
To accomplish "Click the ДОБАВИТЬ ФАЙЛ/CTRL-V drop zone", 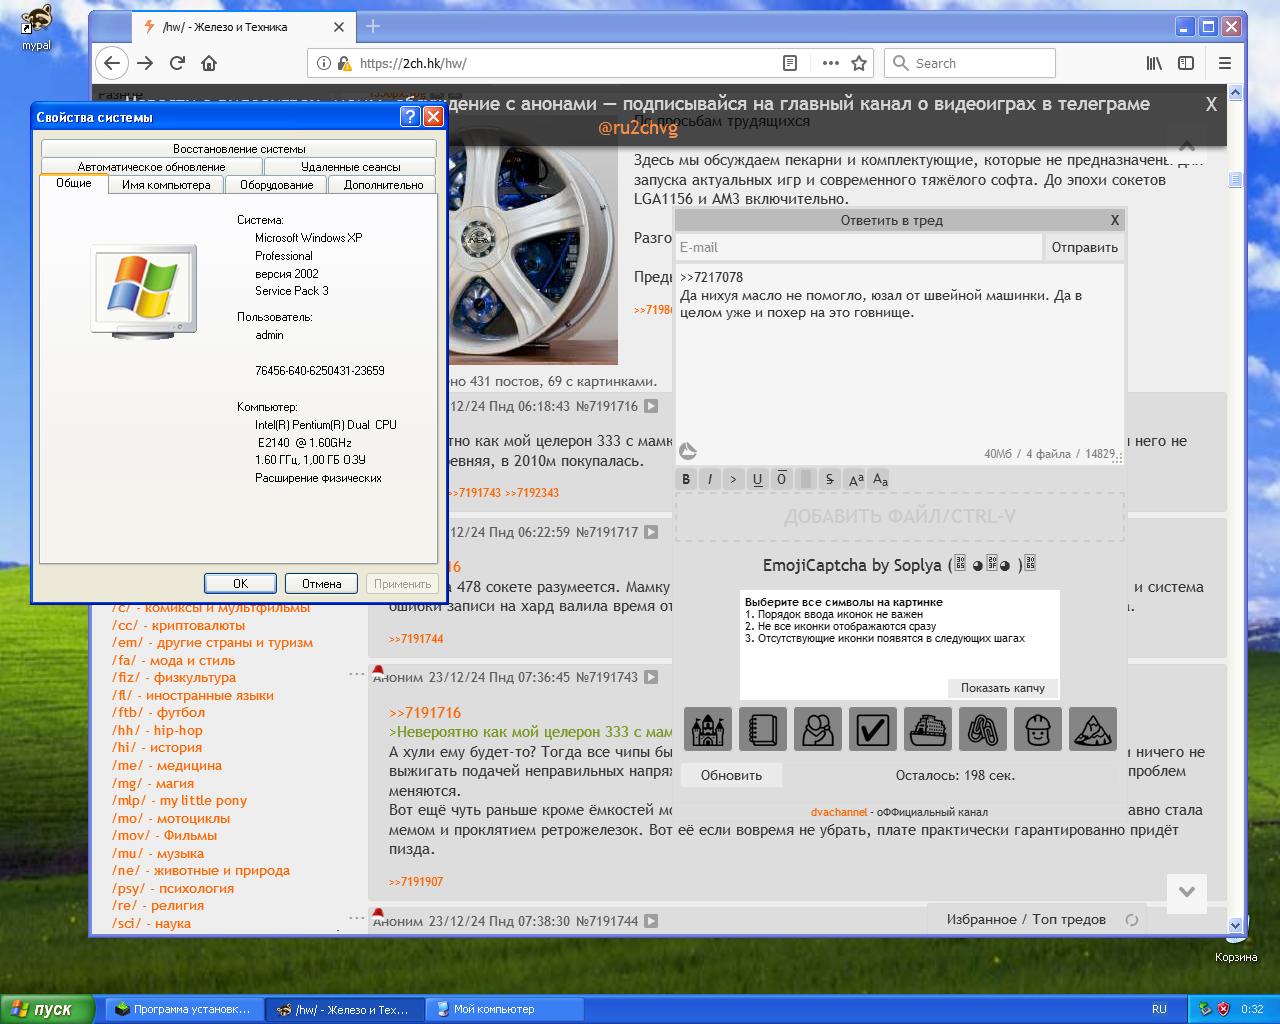I will point(900,517).
